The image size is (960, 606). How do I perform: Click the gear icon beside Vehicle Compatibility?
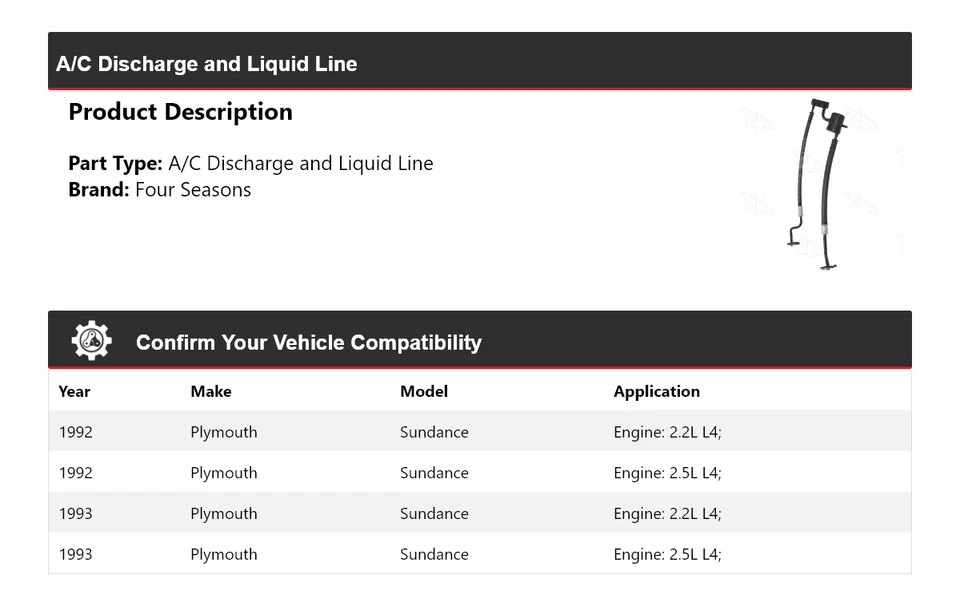tap(91, 341)
